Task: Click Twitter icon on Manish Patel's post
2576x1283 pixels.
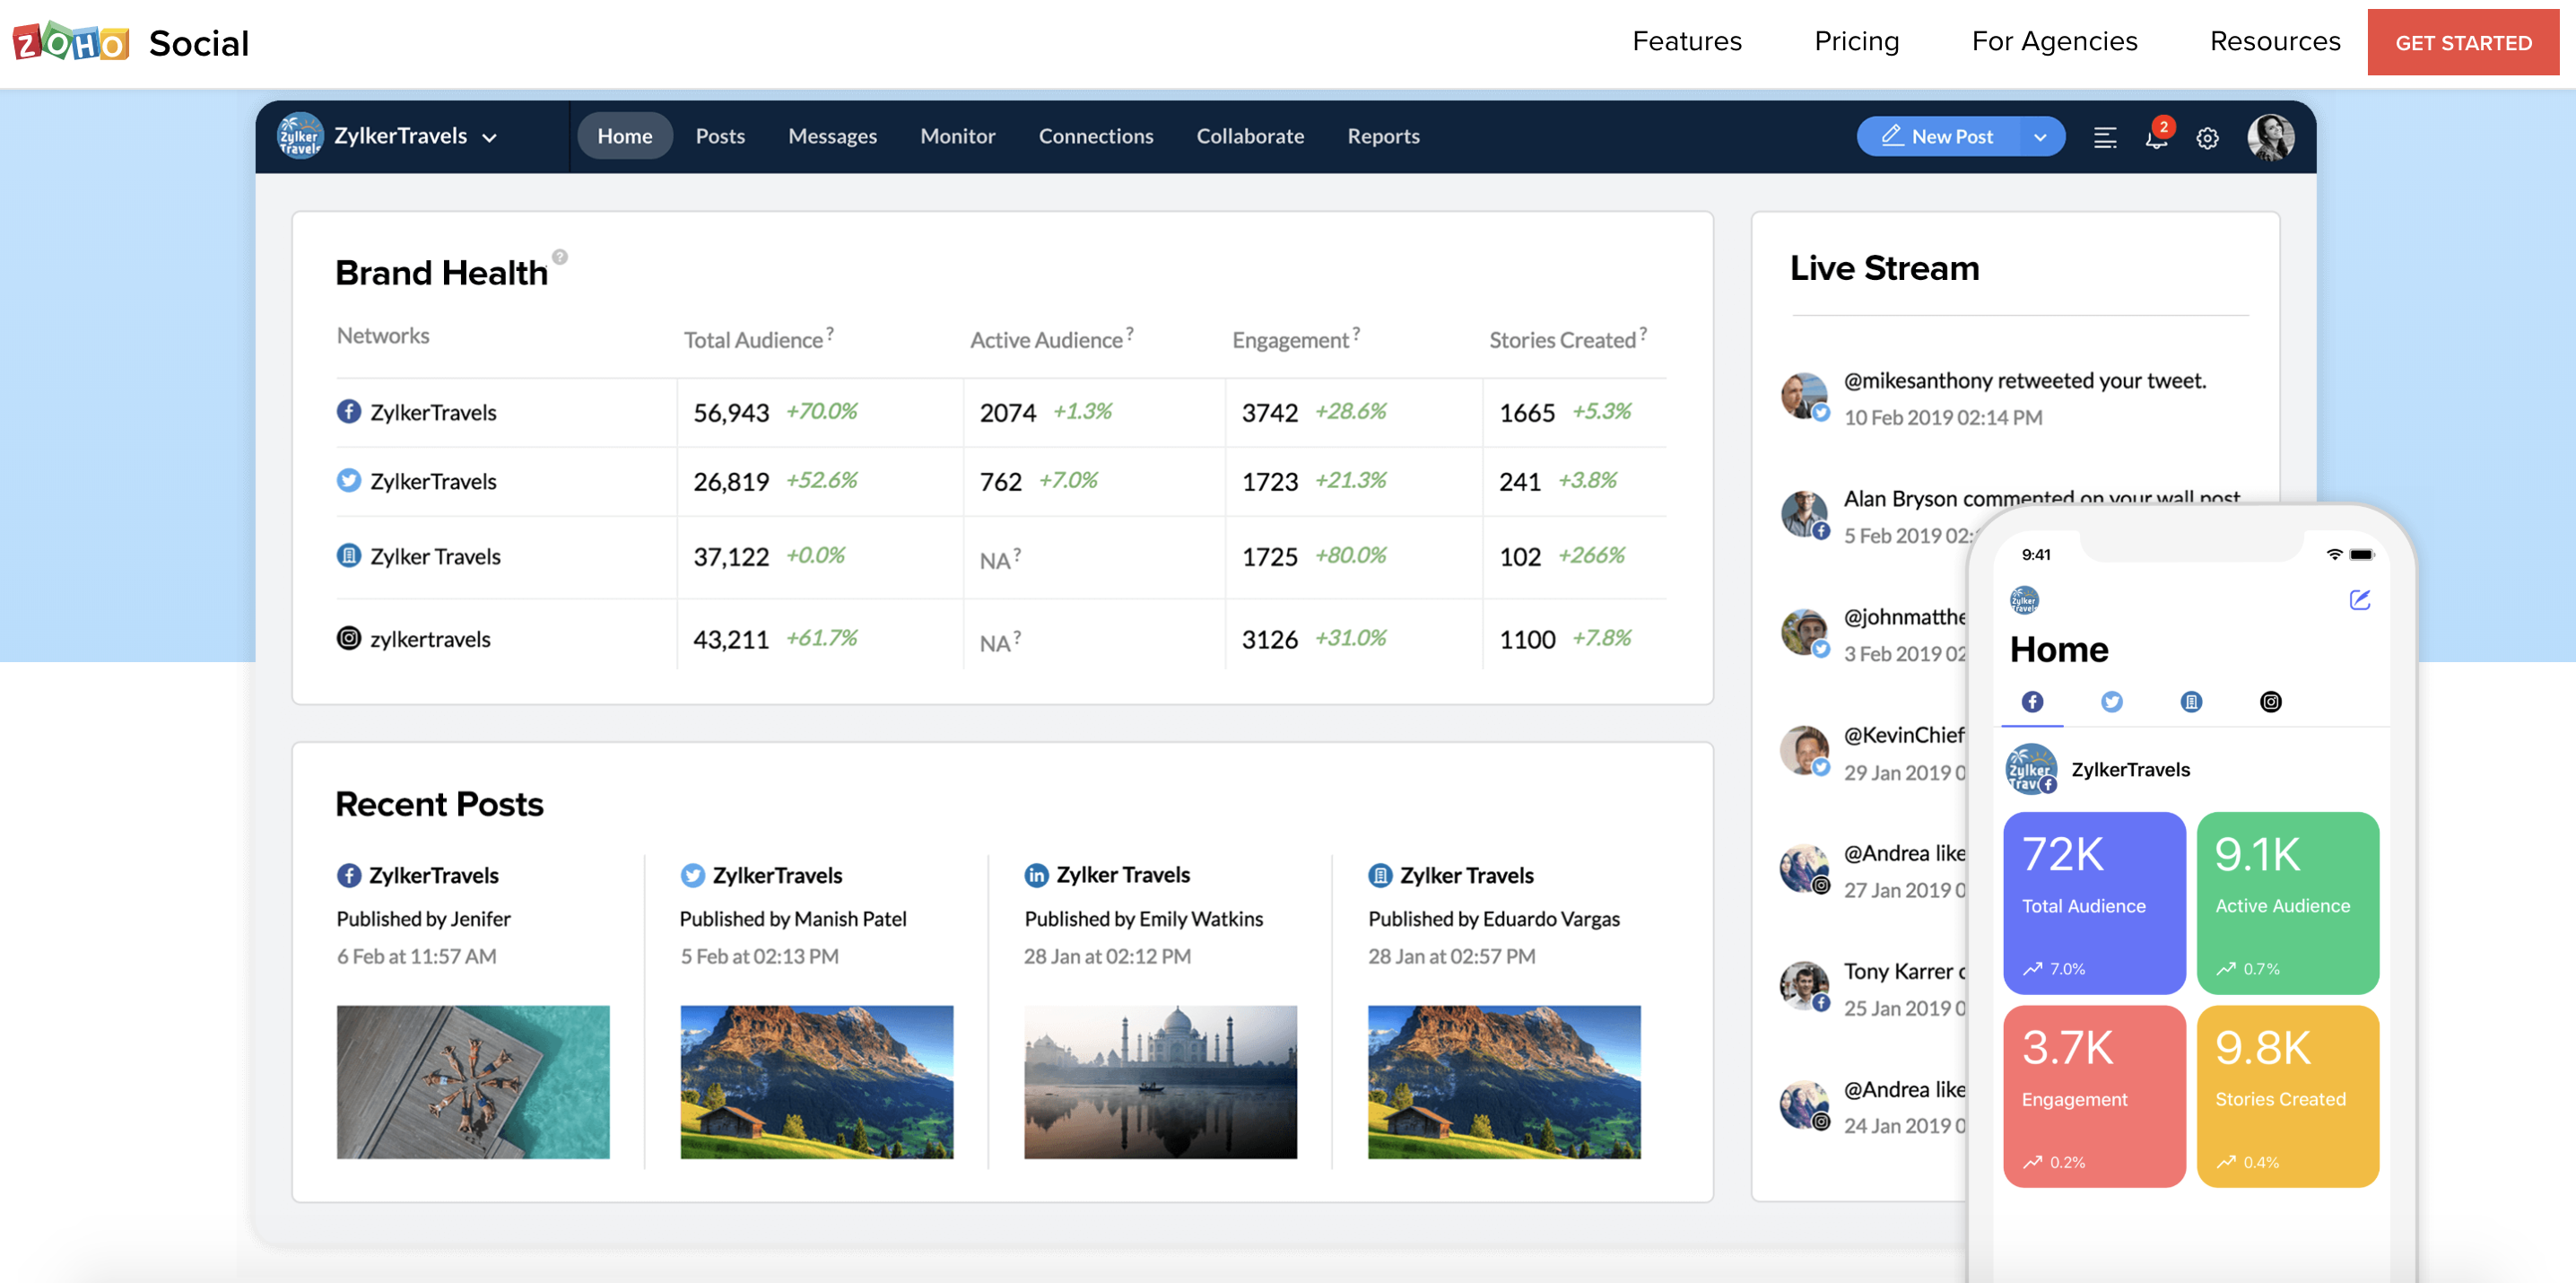Action: click(692, 875)
